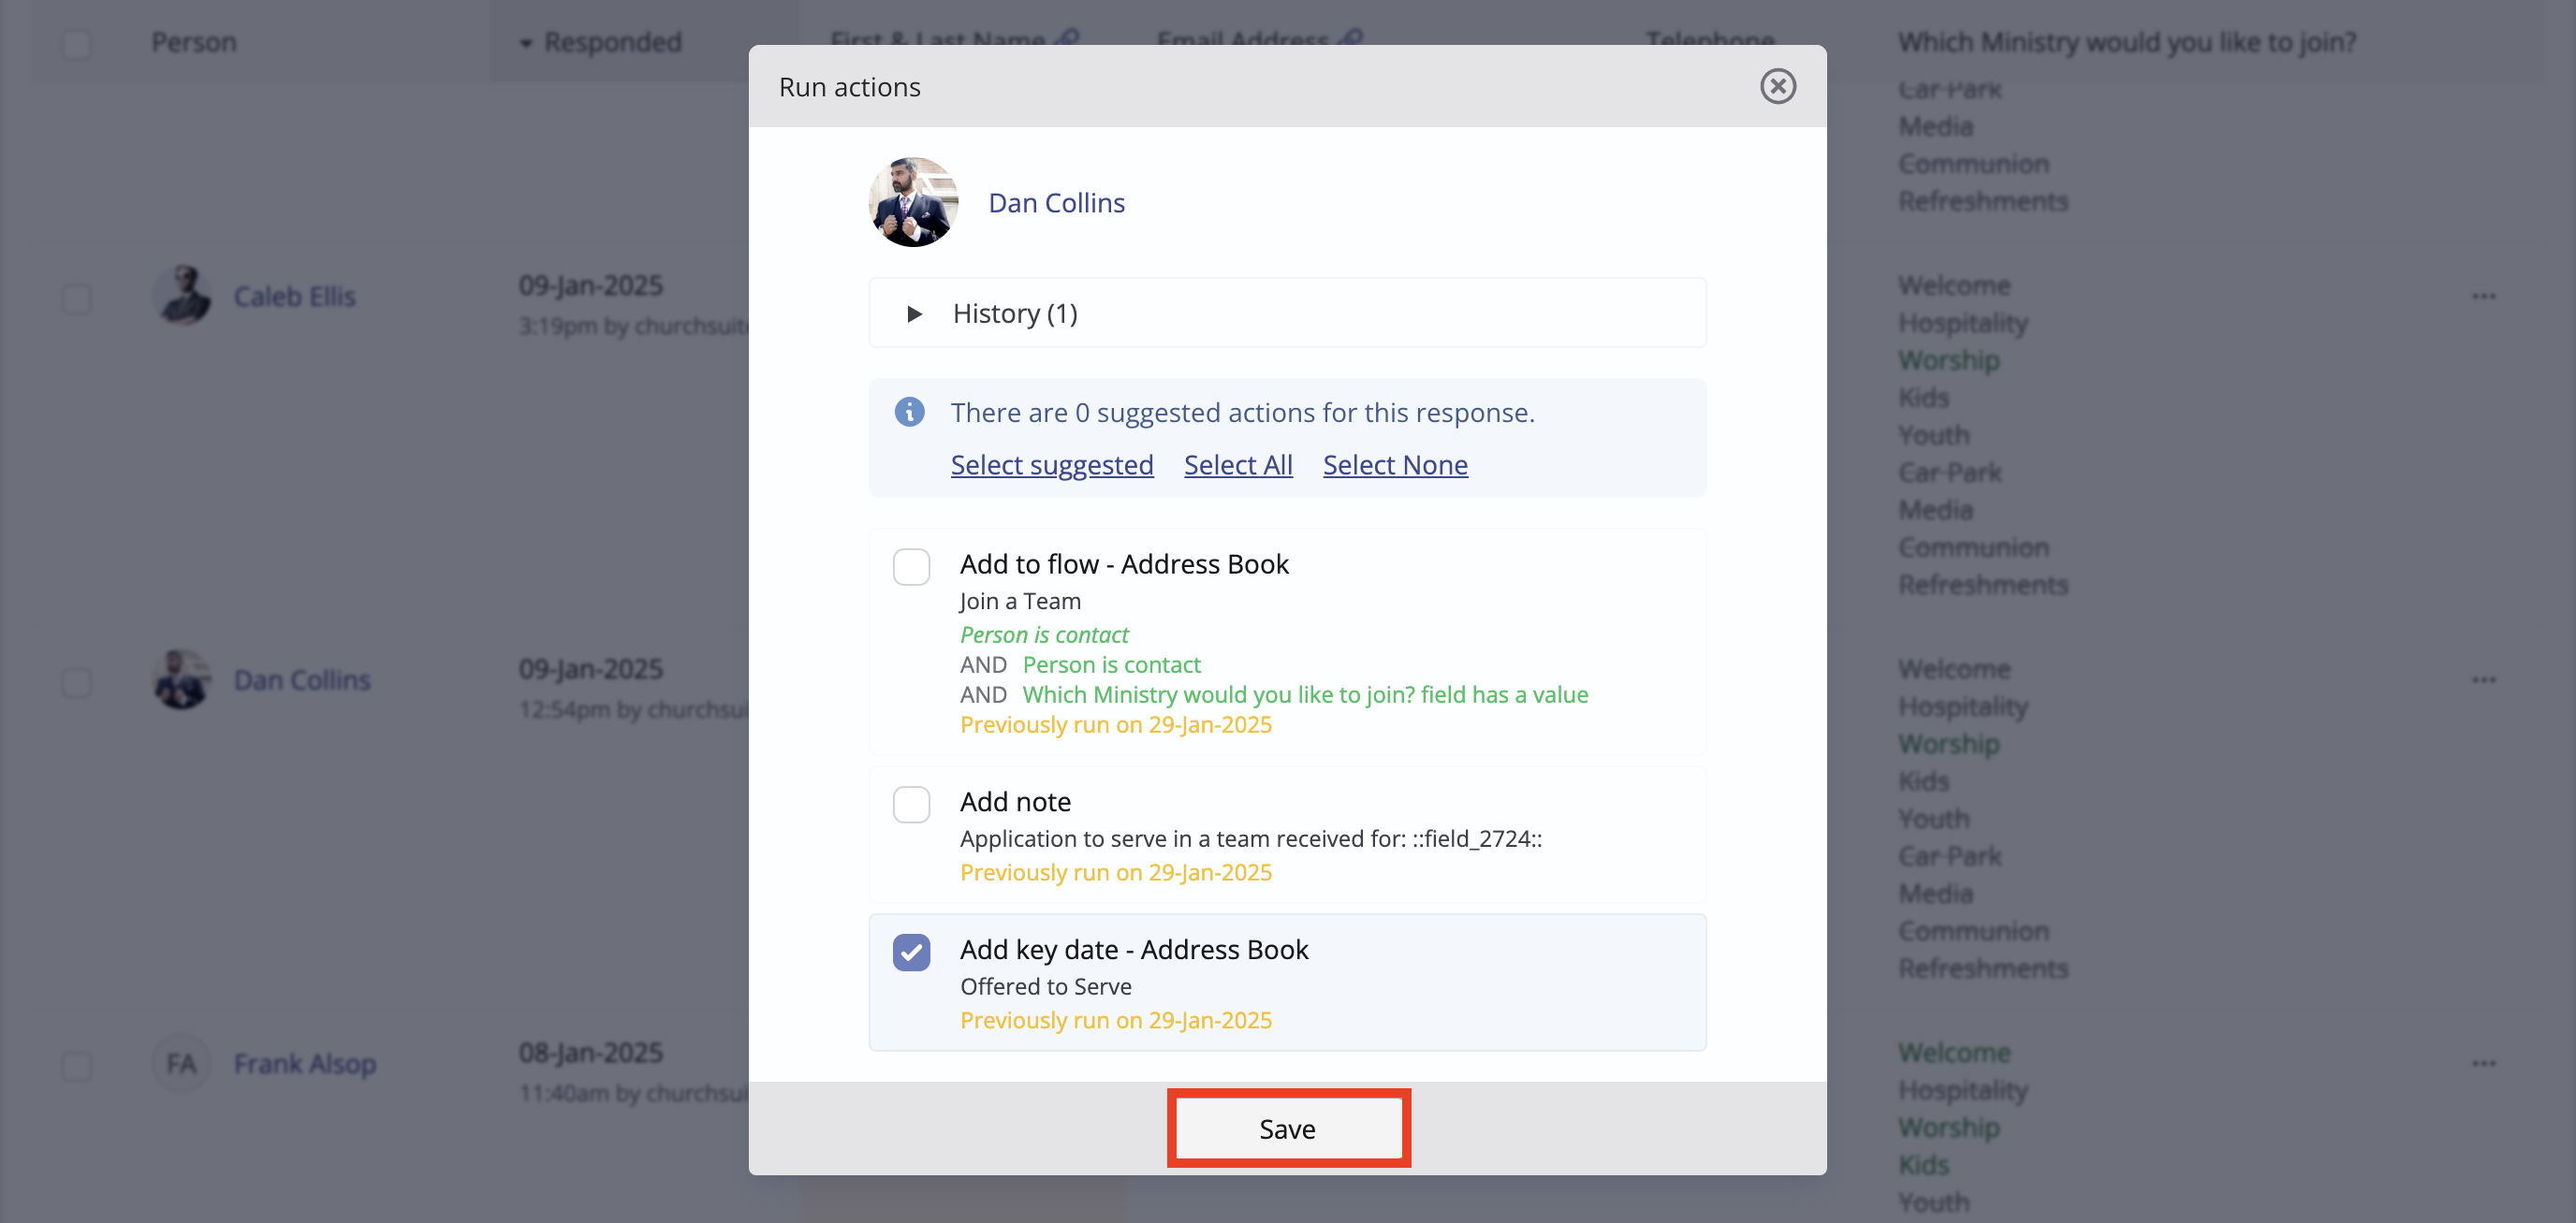Expand the History (1) section
This screenshot has height=1223, width=2576.
[1287, 313]
